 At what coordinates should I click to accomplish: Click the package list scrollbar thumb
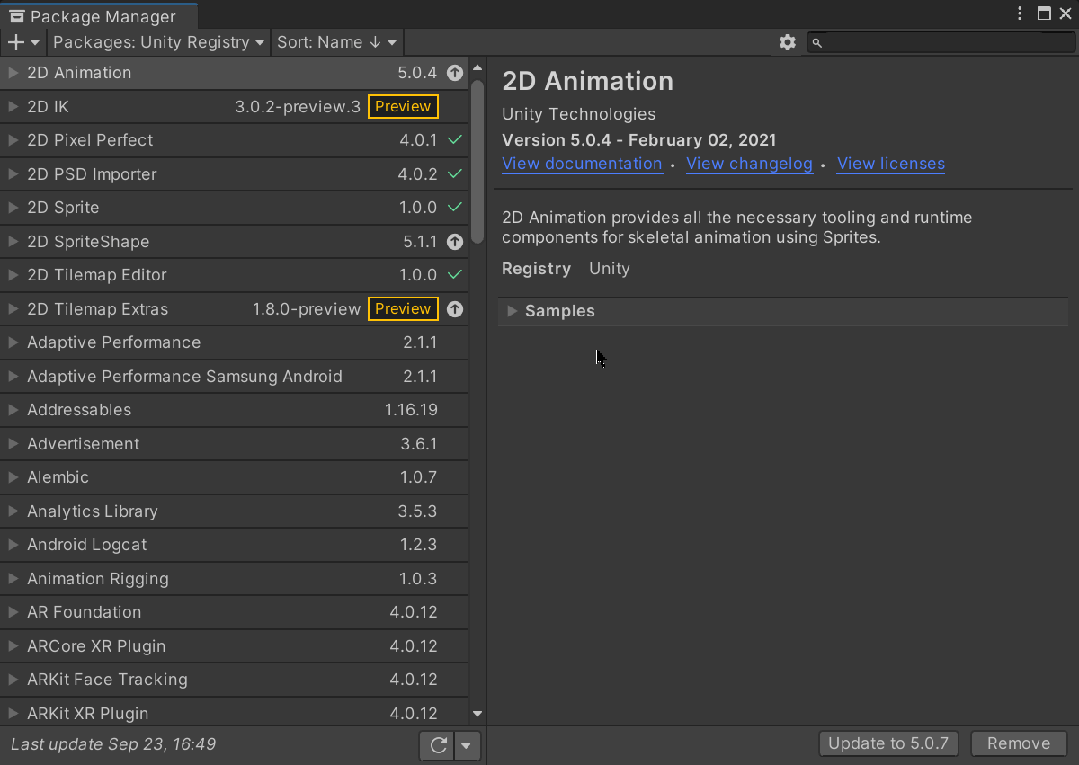(x=478, y=162)
